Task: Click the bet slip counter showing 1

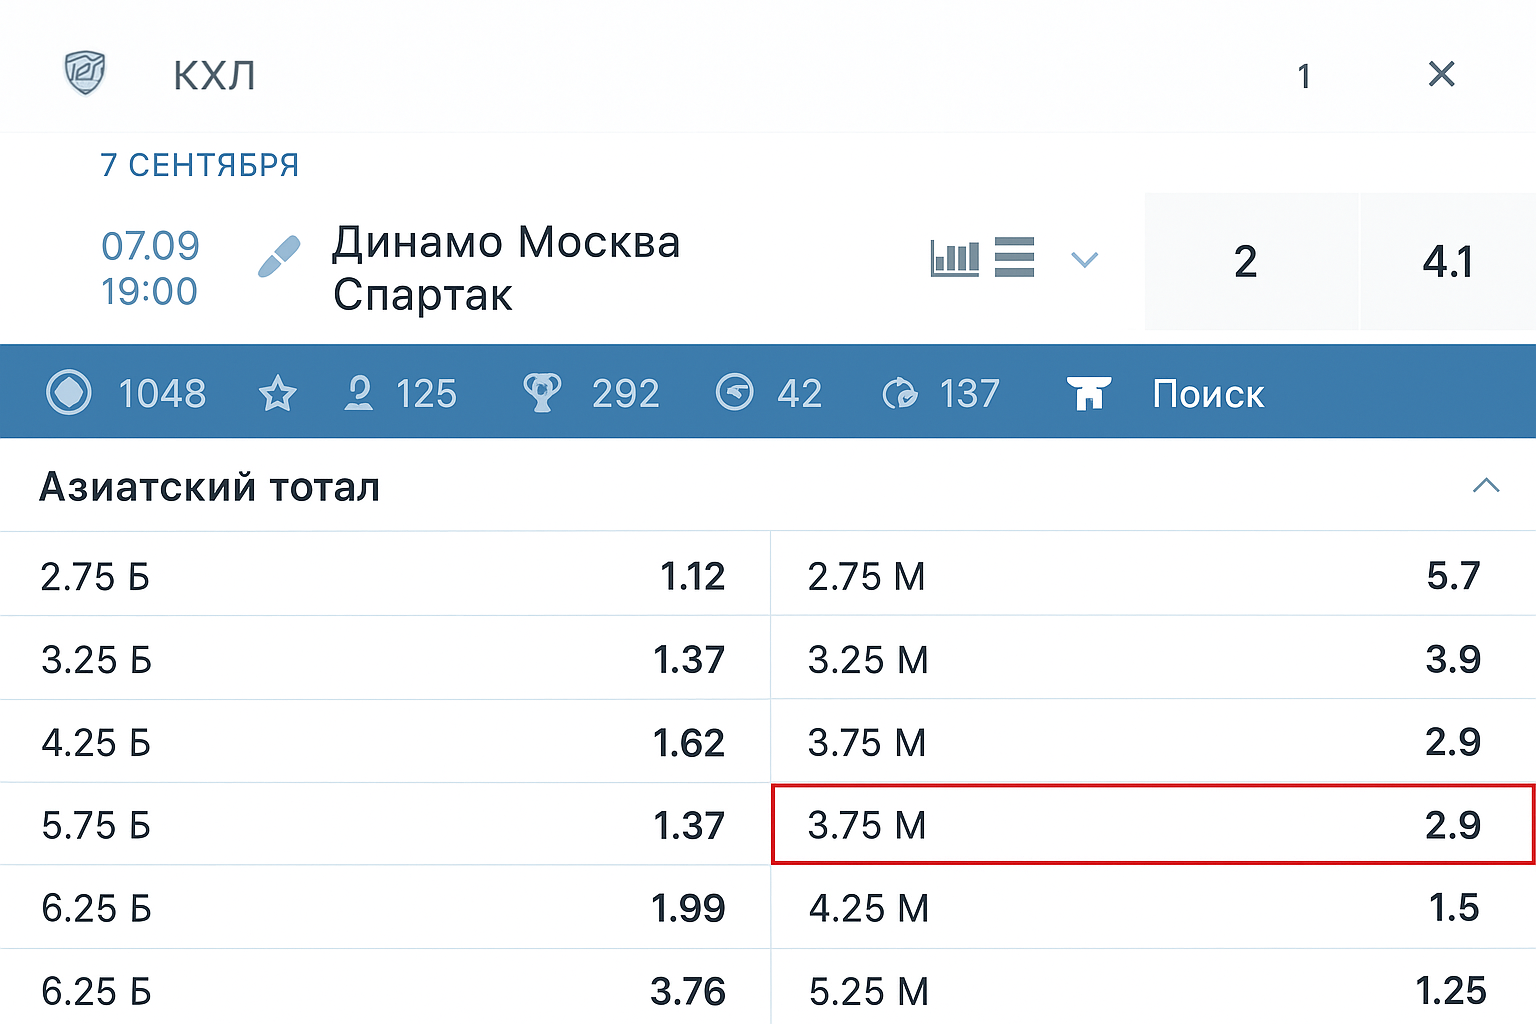Action: click(x=1304, y=75)
